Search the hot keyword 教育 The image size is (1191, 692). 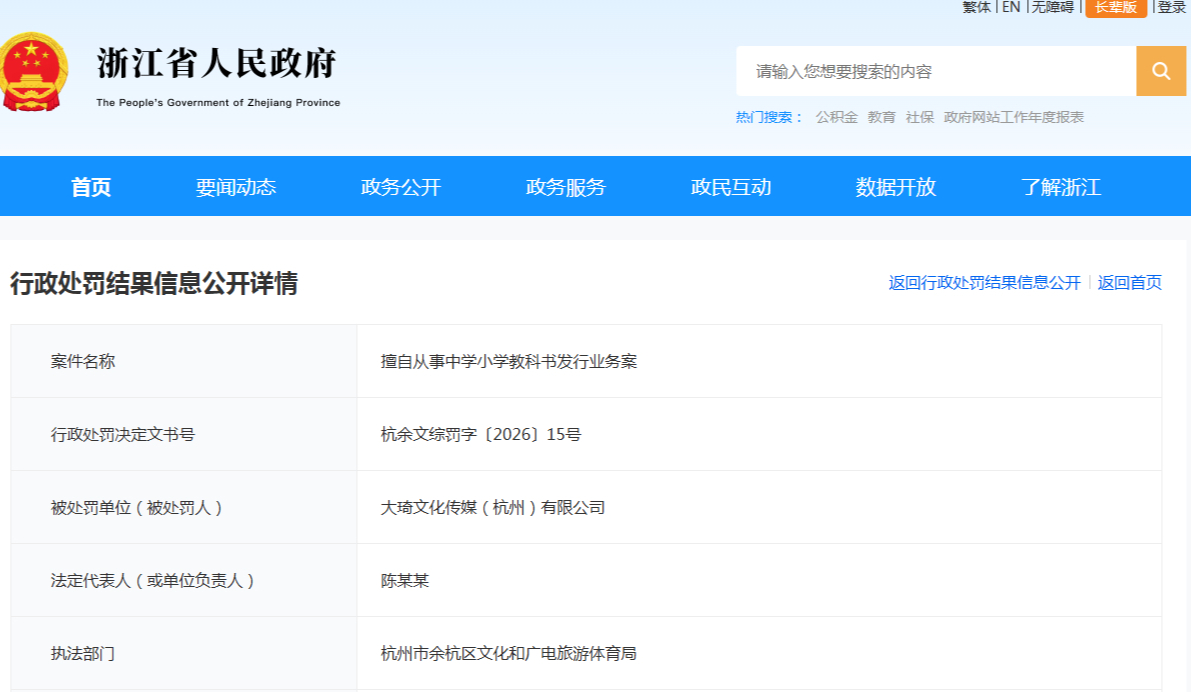(881, 117)
